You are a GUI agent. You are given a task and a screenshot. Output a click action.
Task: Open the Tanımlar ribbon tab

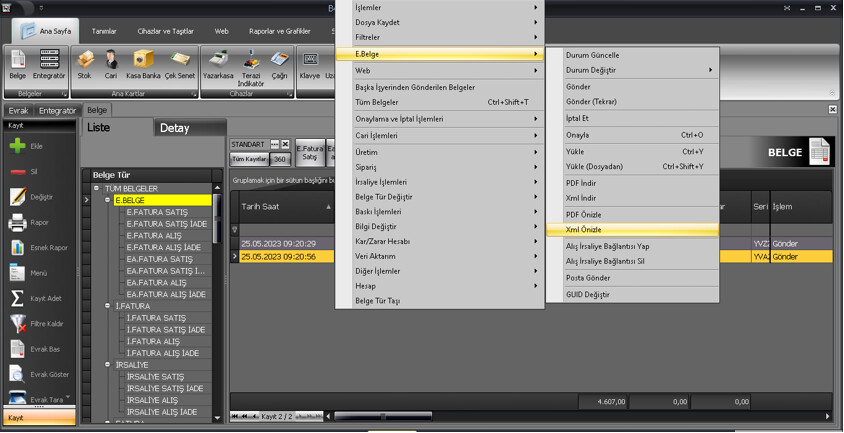coord(105,31)
